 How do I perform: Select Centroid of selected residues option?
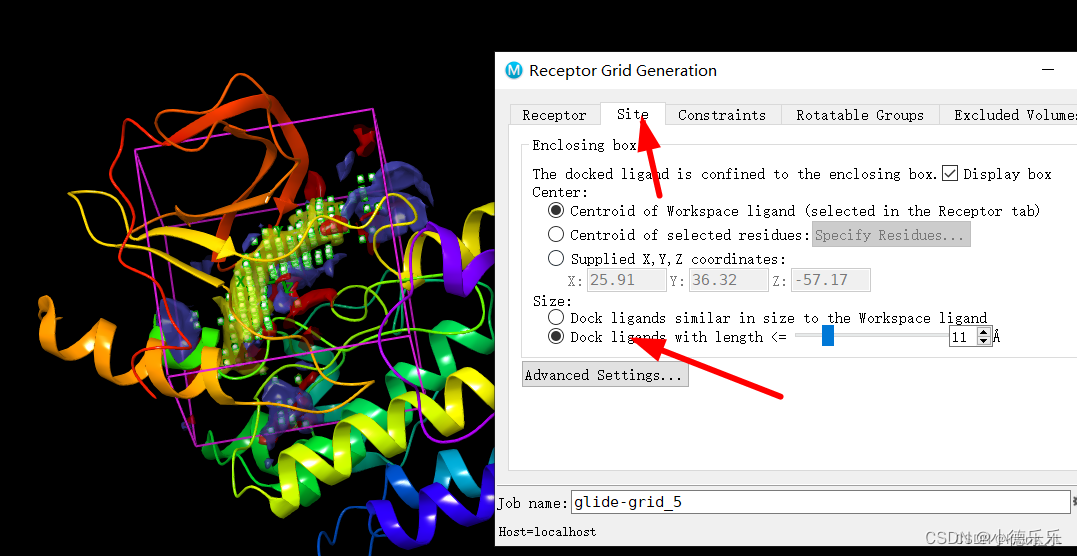click(556, 234)
